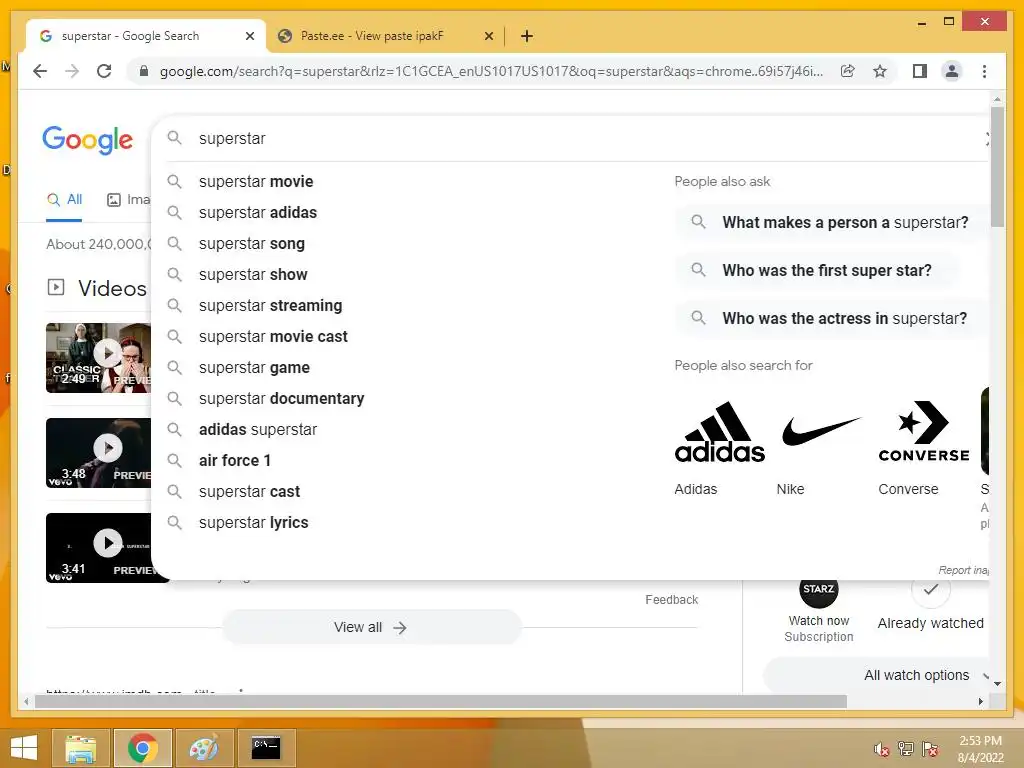The image size is (1024, 768).
Task: Click the address bar lock icon
Action: tap(144, 71)
